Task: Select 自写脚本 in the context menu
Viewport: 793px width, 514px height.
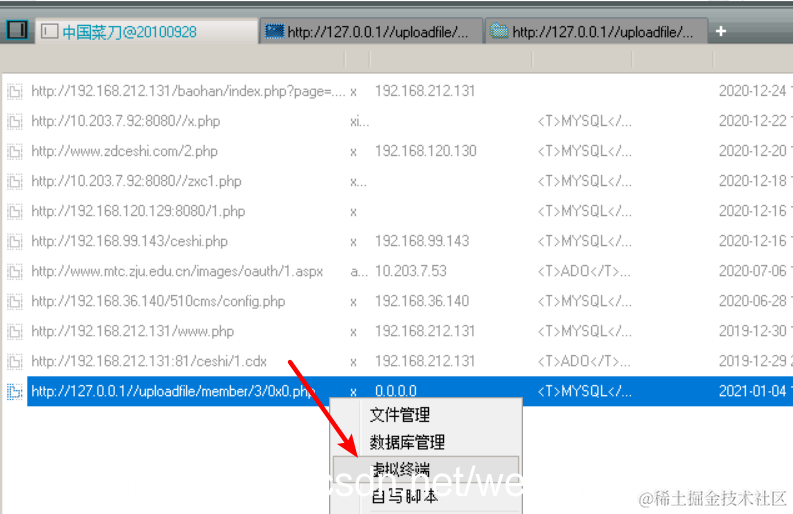Action: point(405,496)
